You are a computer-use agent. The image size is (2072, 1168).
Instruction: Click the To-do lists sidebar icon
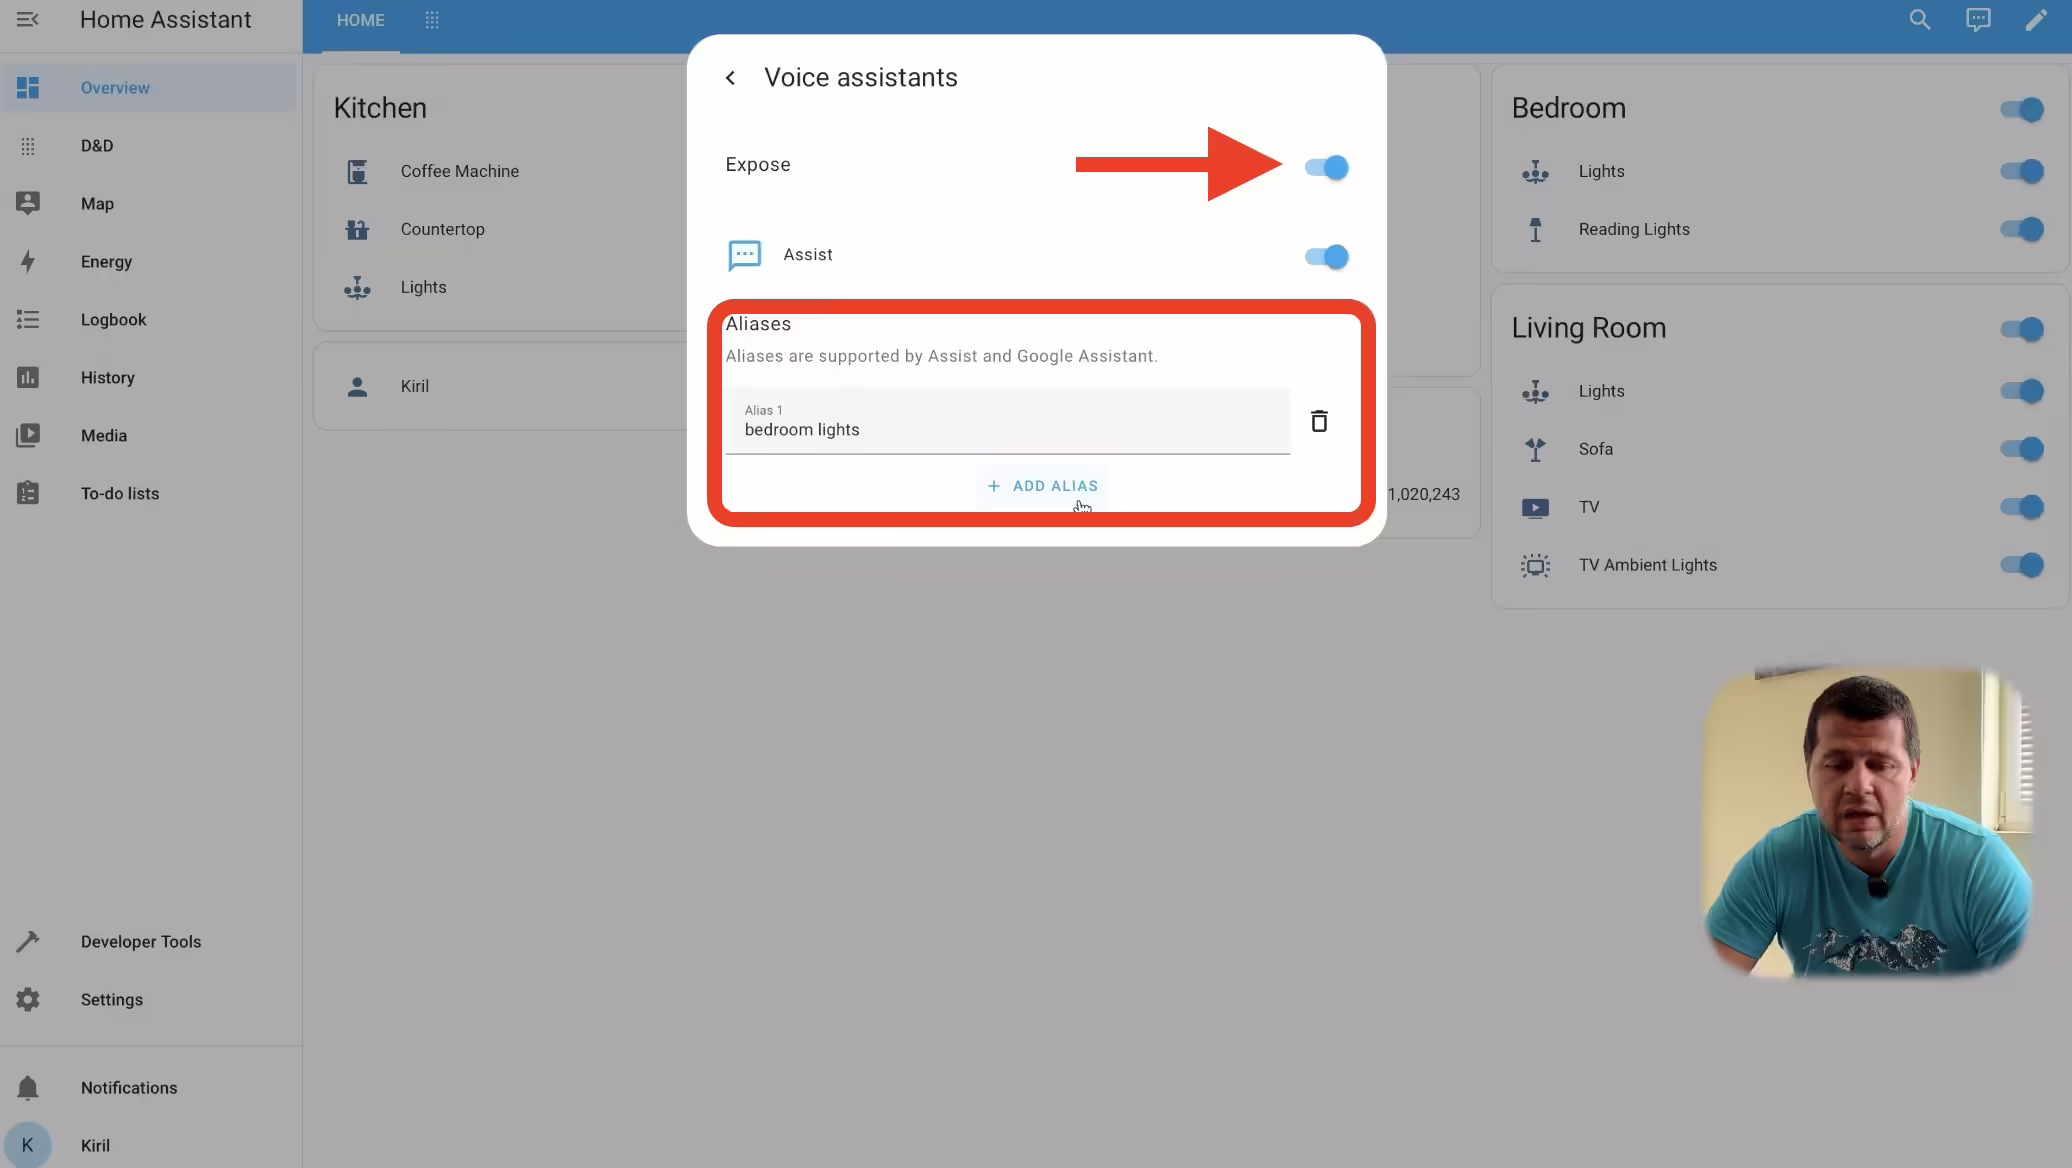click(x=28, y=494)
